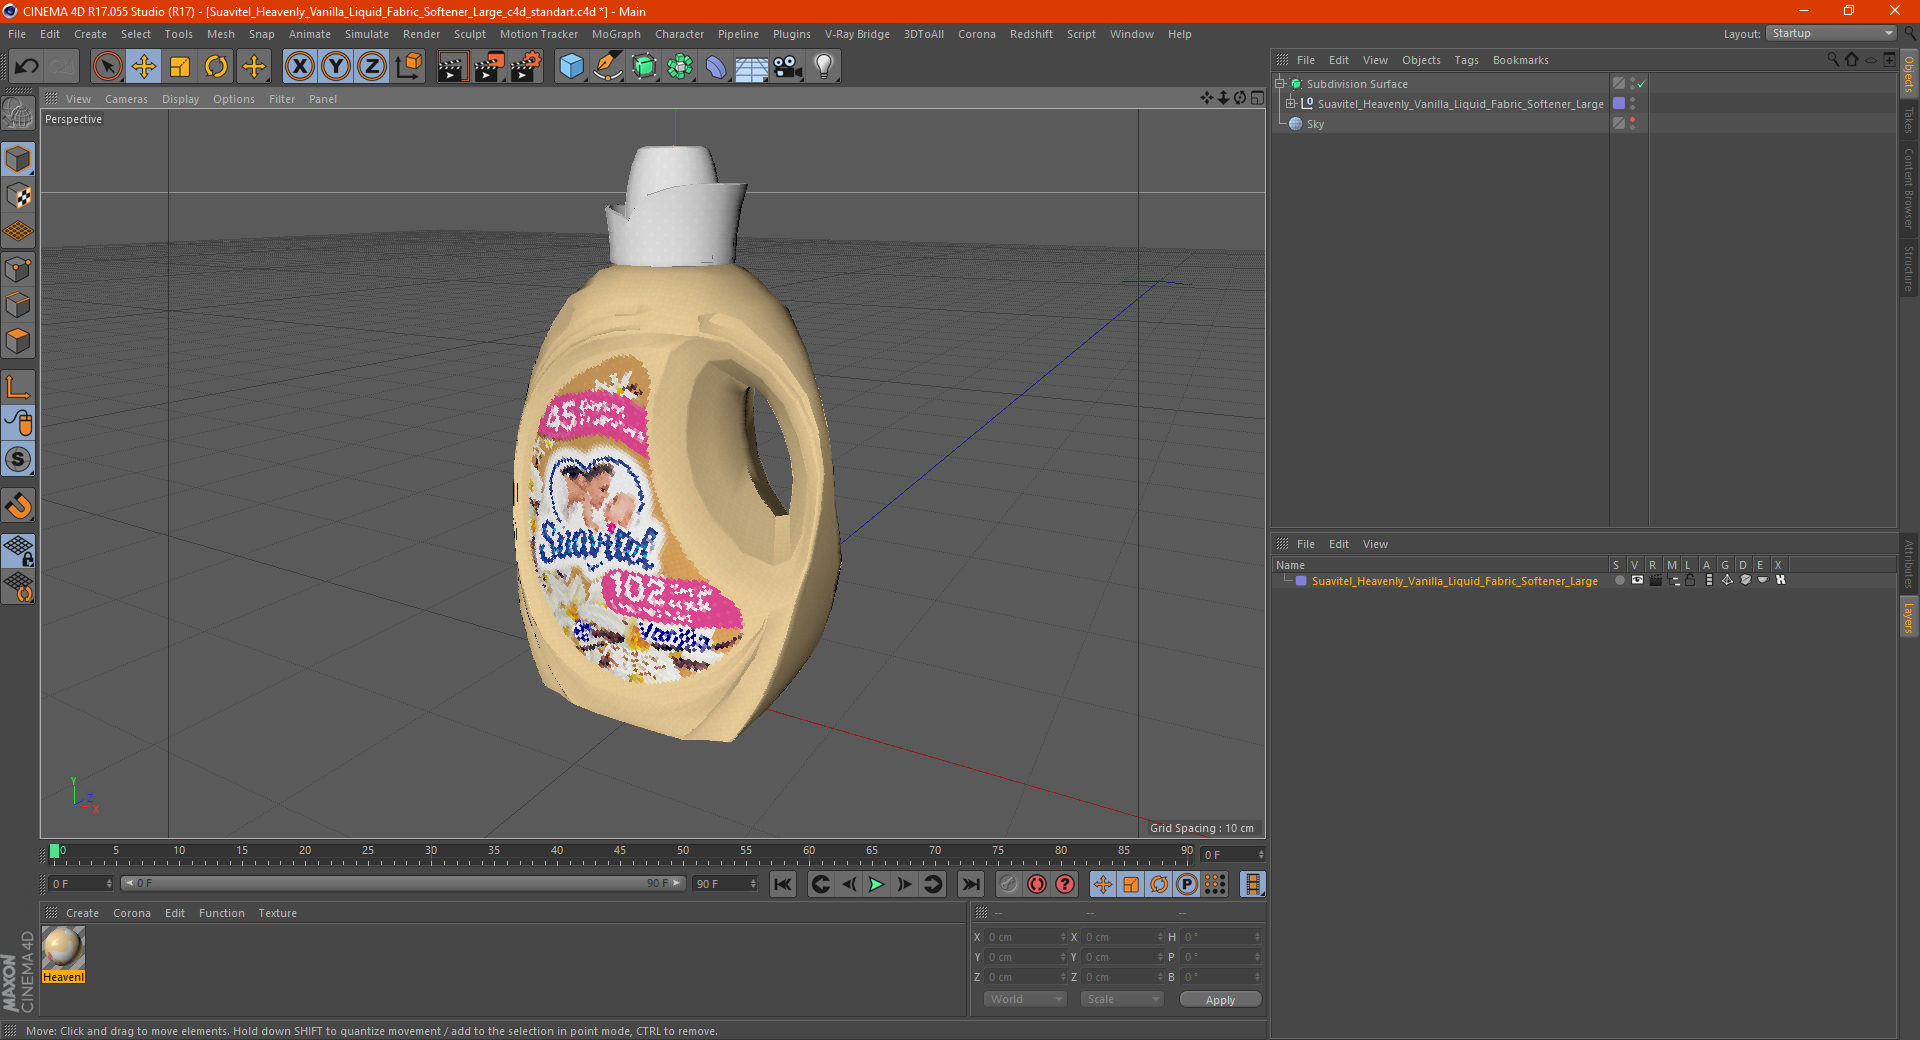Viewport: 1920px width, 1040px height.
Task: Select the Heavenl material thumbnail
Action: point(63,949)
